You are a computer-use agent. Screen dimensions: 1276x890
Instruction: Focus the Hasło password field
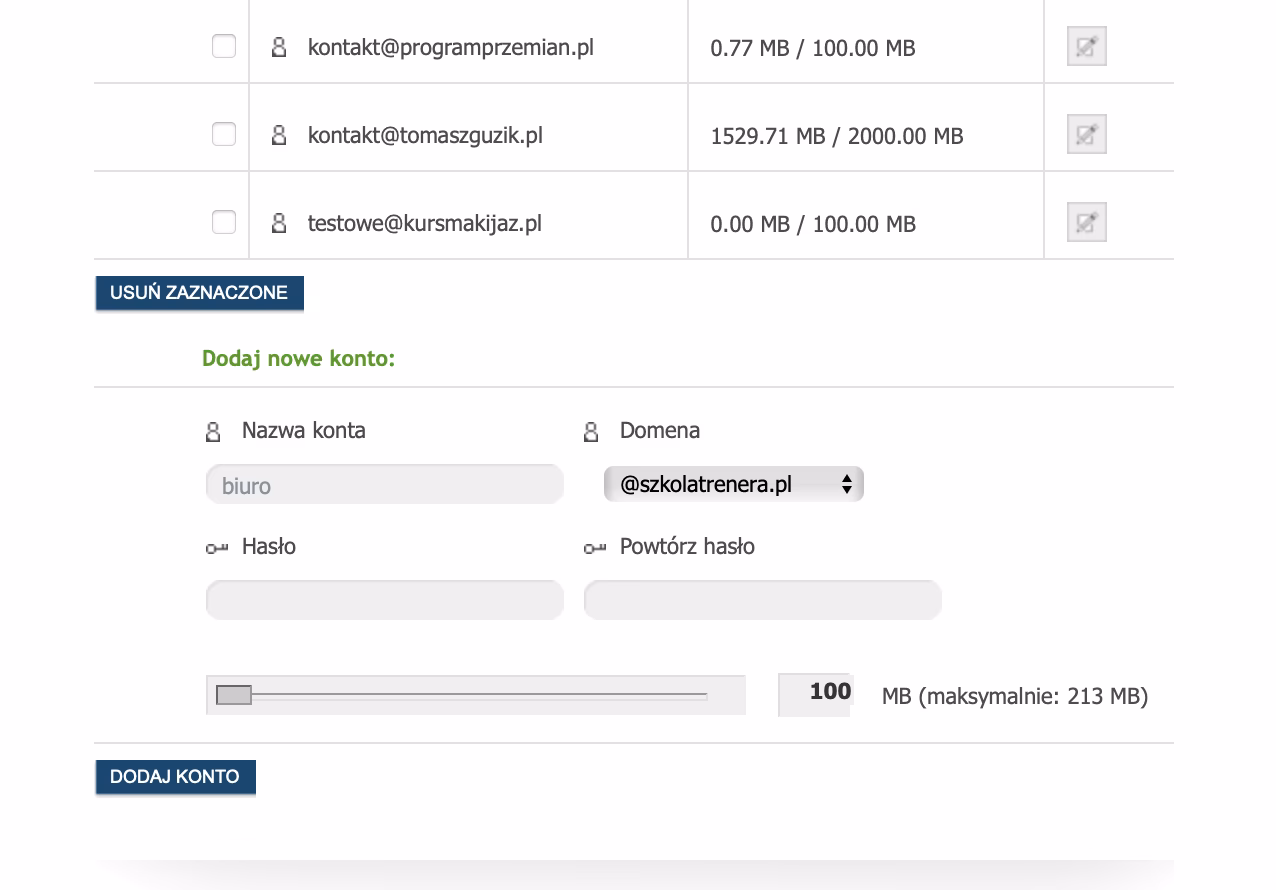click(x=384, y=599)
